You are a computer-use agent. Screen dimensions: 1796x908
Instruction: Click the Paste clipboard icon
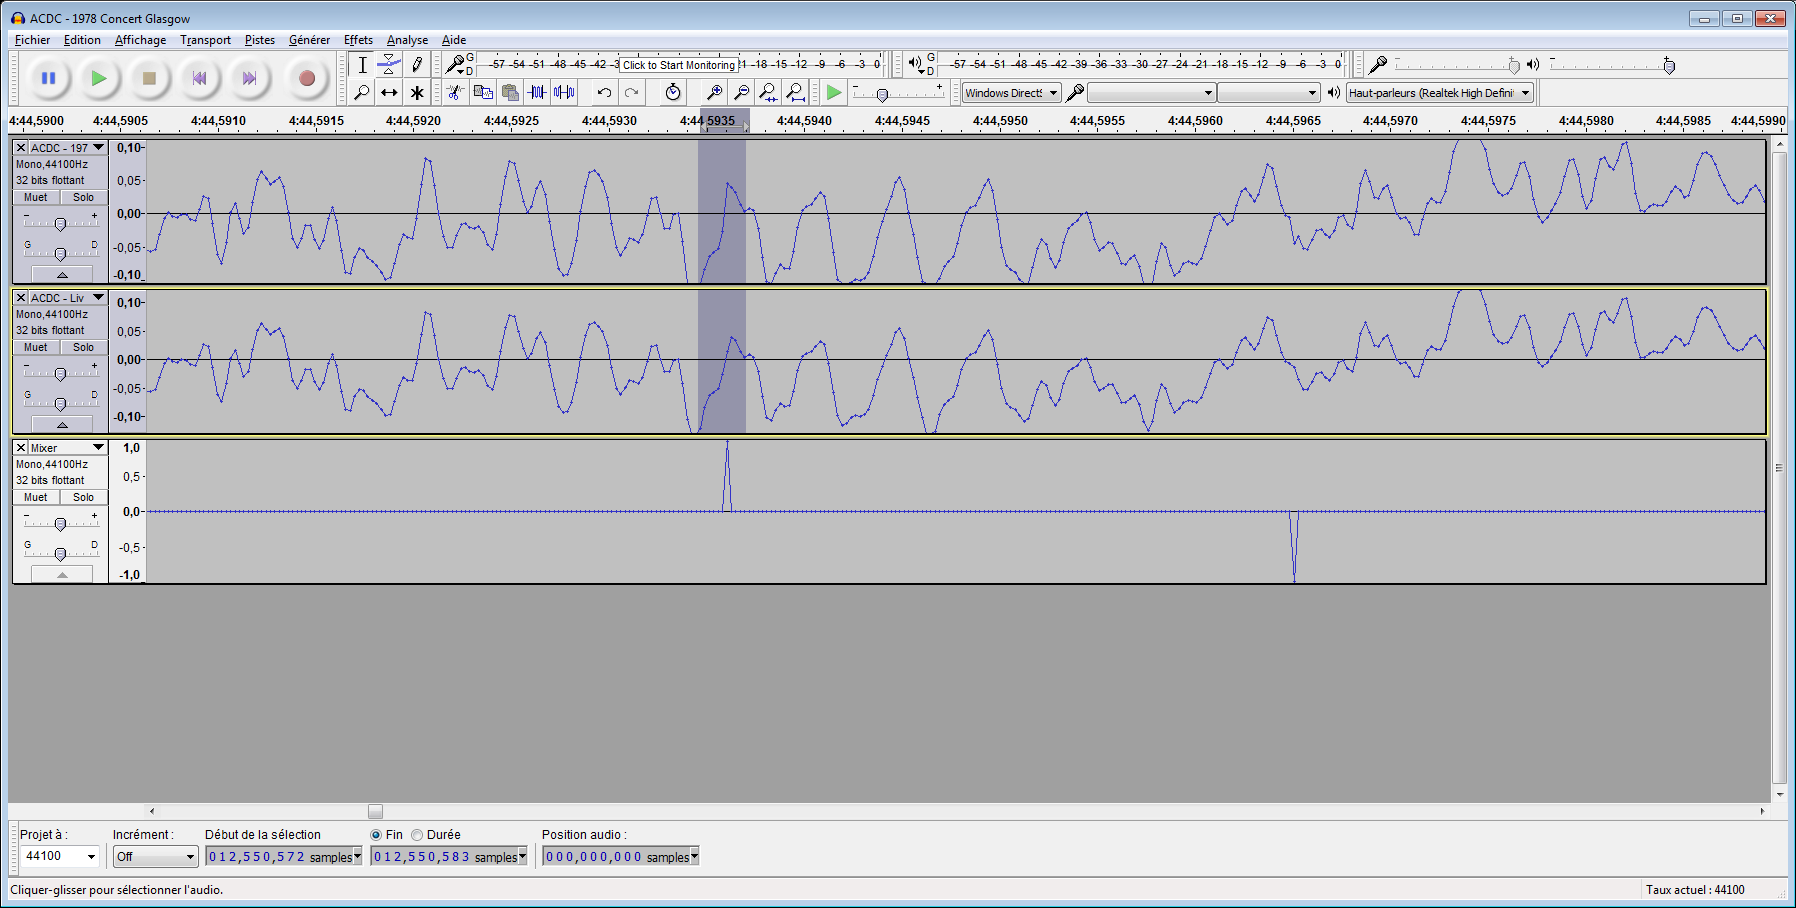(x=510, y=92)
